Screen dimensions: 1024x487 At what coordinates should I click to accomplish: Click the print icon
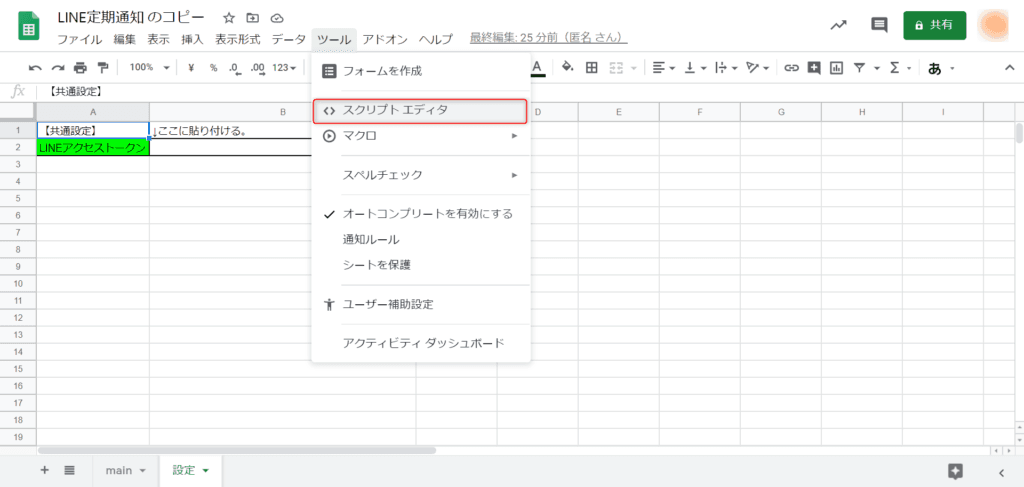pyautogui.click(x=80, y=68)
